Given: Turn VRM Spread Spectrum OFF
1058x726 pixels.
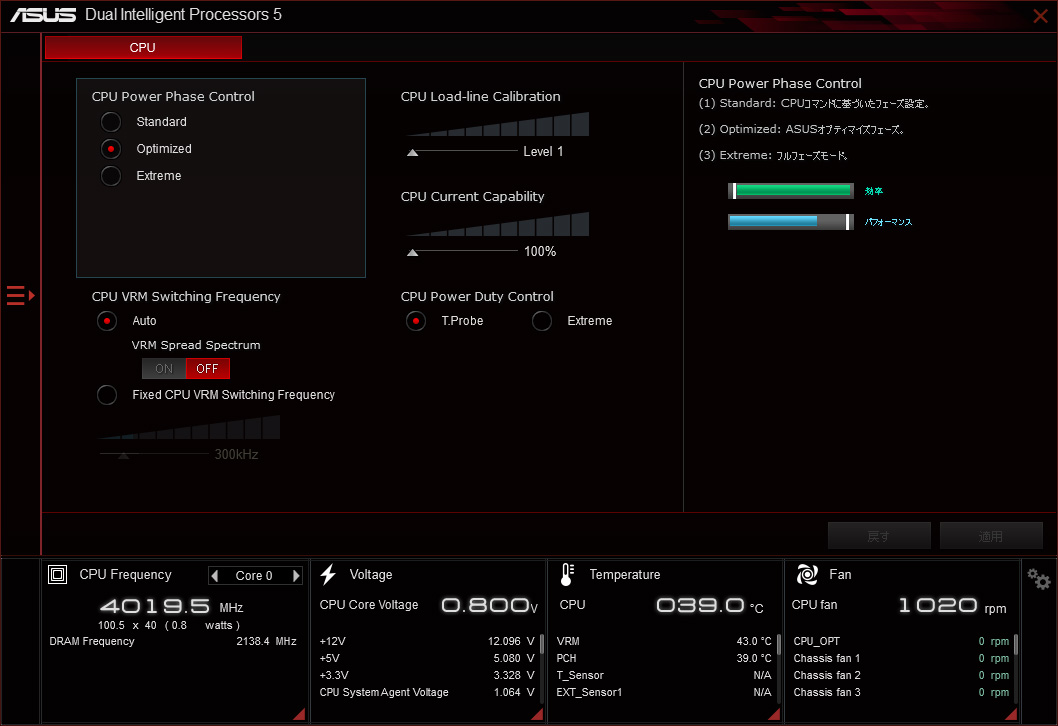Looking at the screenshot, I should 208,368.
